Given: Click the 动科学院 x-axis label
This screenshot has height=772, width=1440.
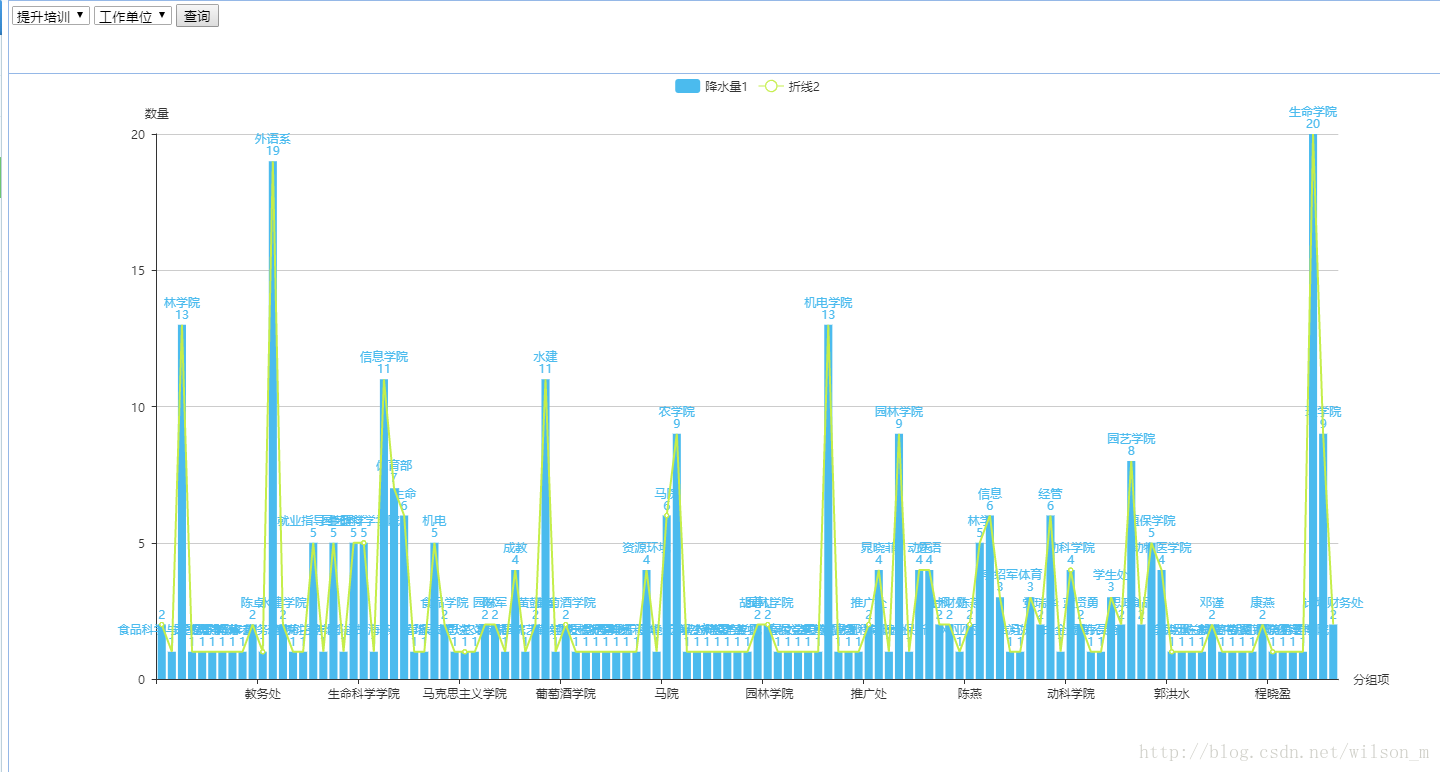Looking at the screenshot, I should tap(1070, 694).
